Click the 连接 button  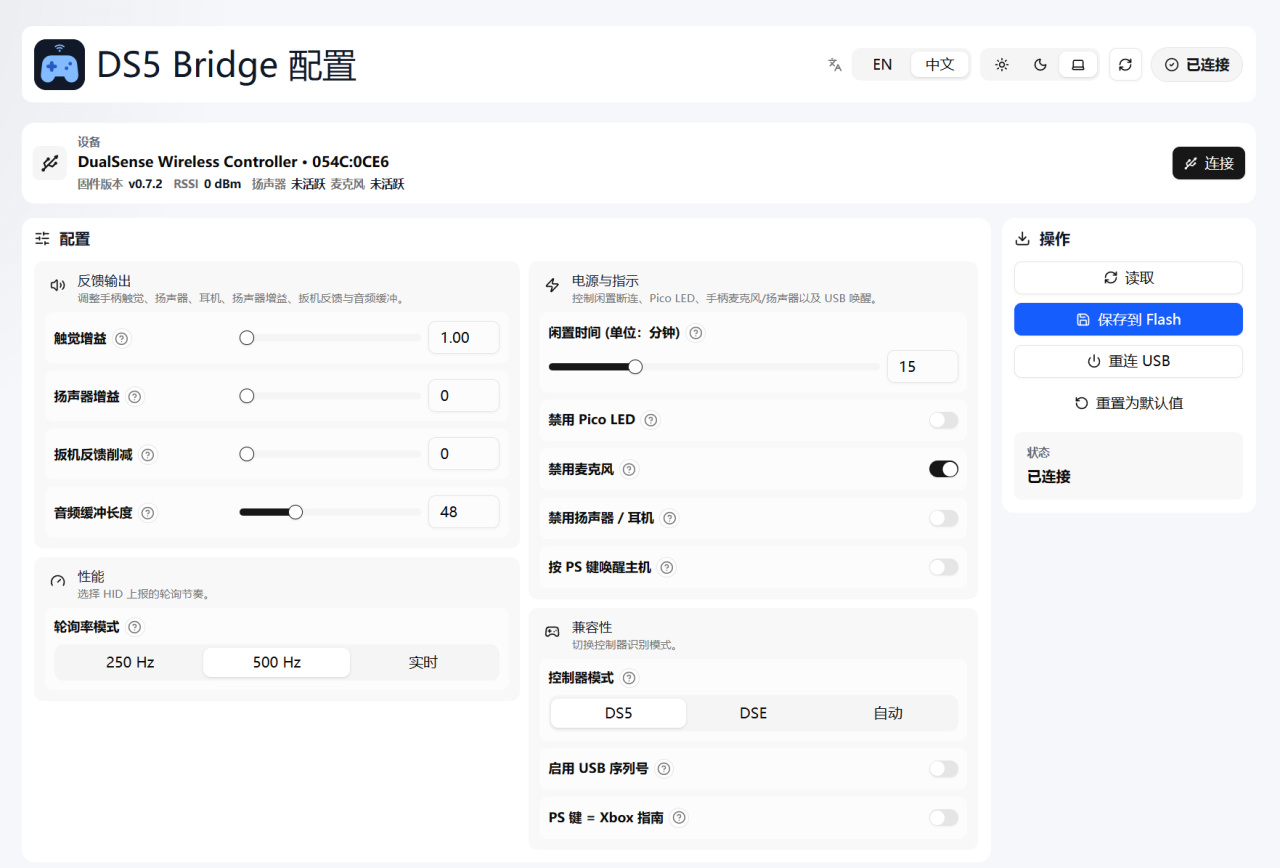[x=1208, y=163]
